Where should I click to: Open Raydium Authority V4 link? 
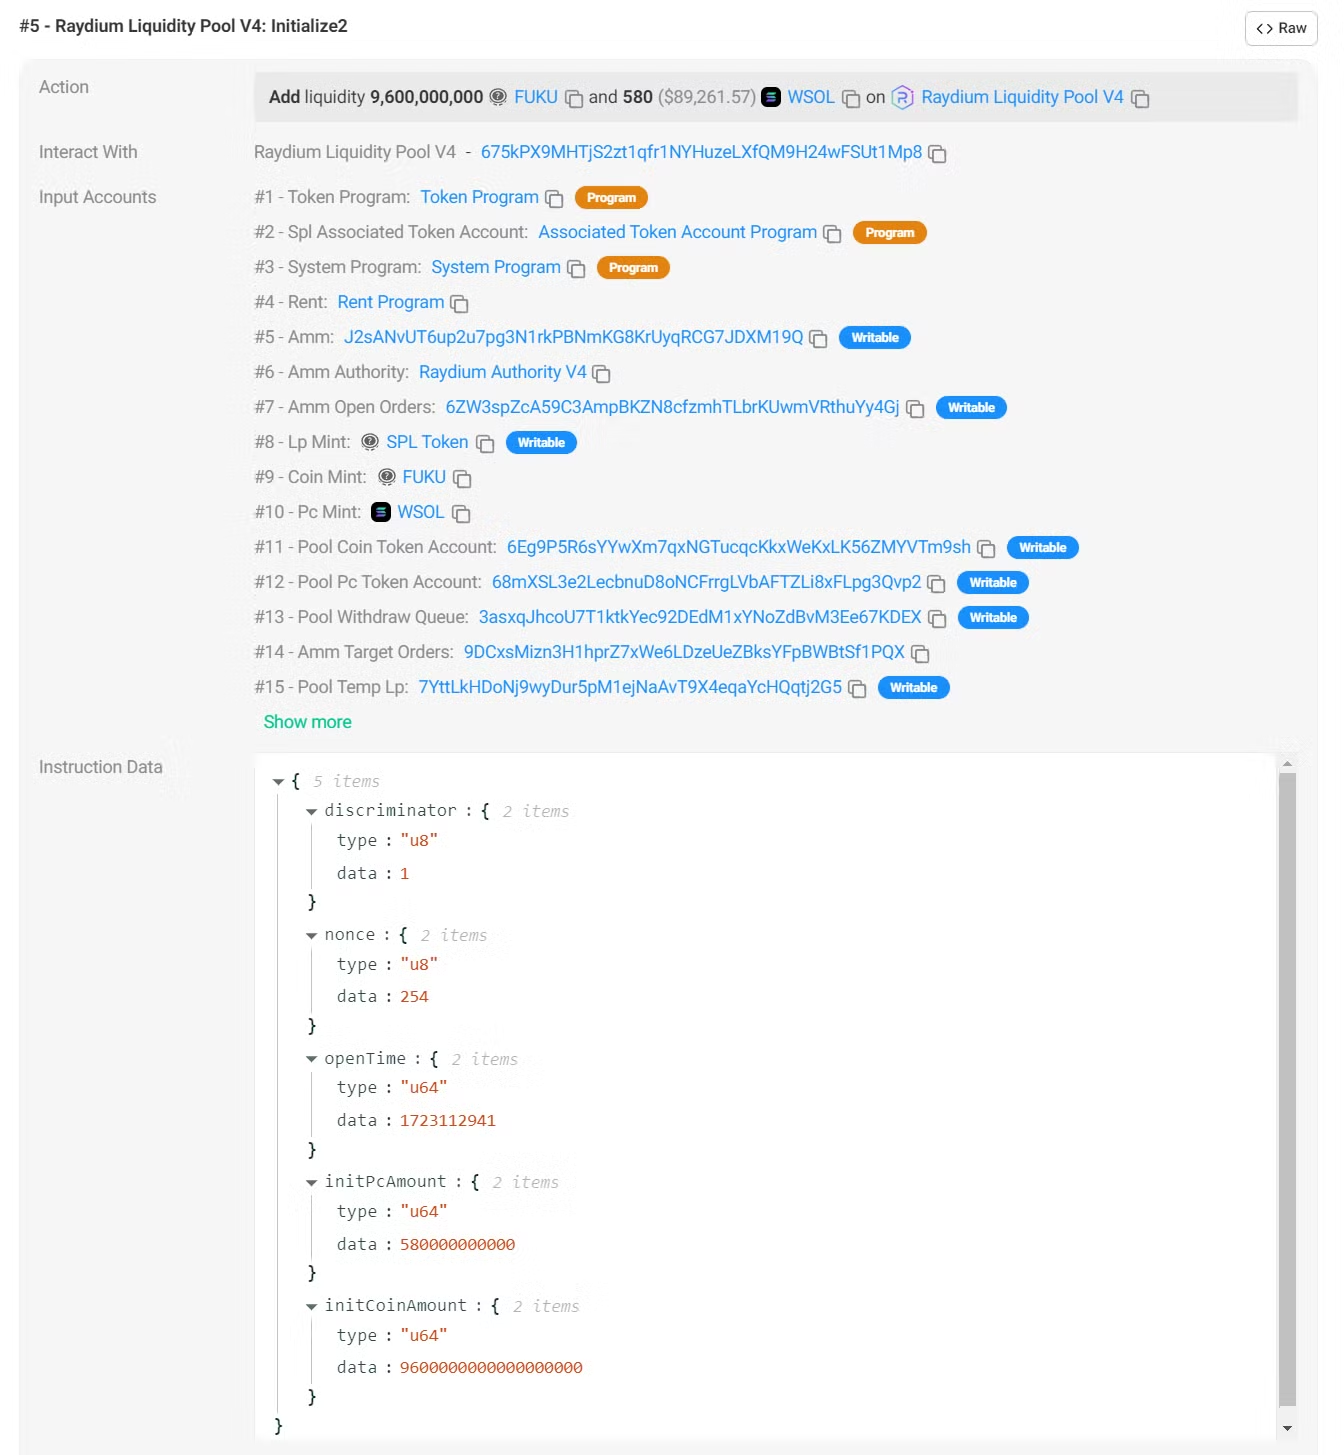click(502, 372)
